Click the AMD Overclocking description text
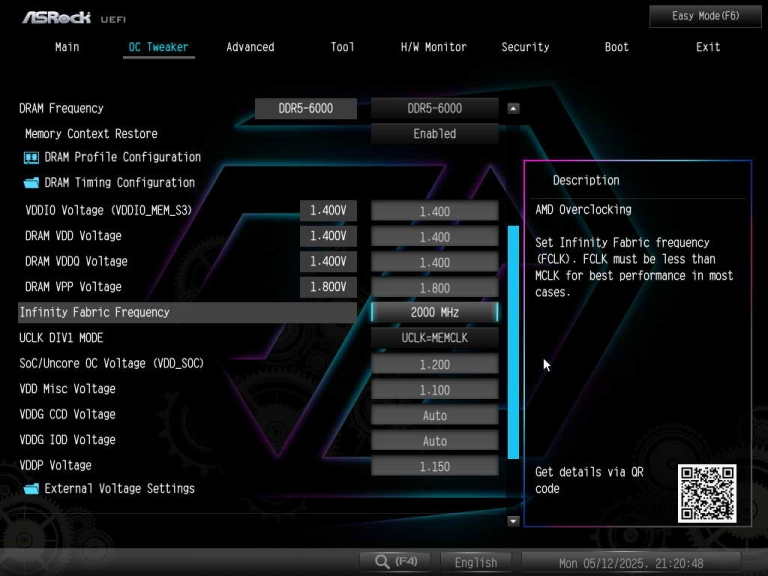The height and width of the screenshot is (576, 768). (x=583, y=210)
